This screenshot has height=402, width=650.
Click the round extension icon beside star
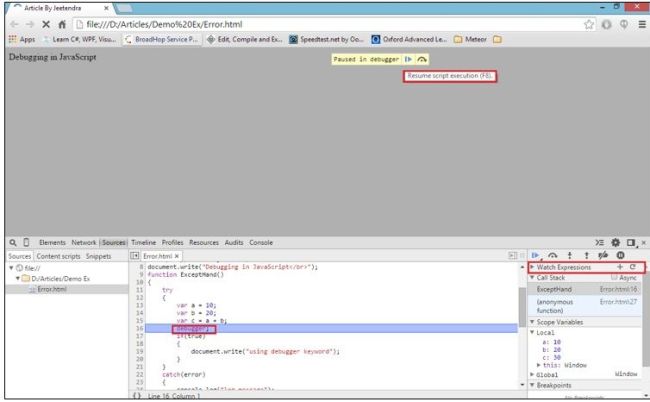coord(606,24)
